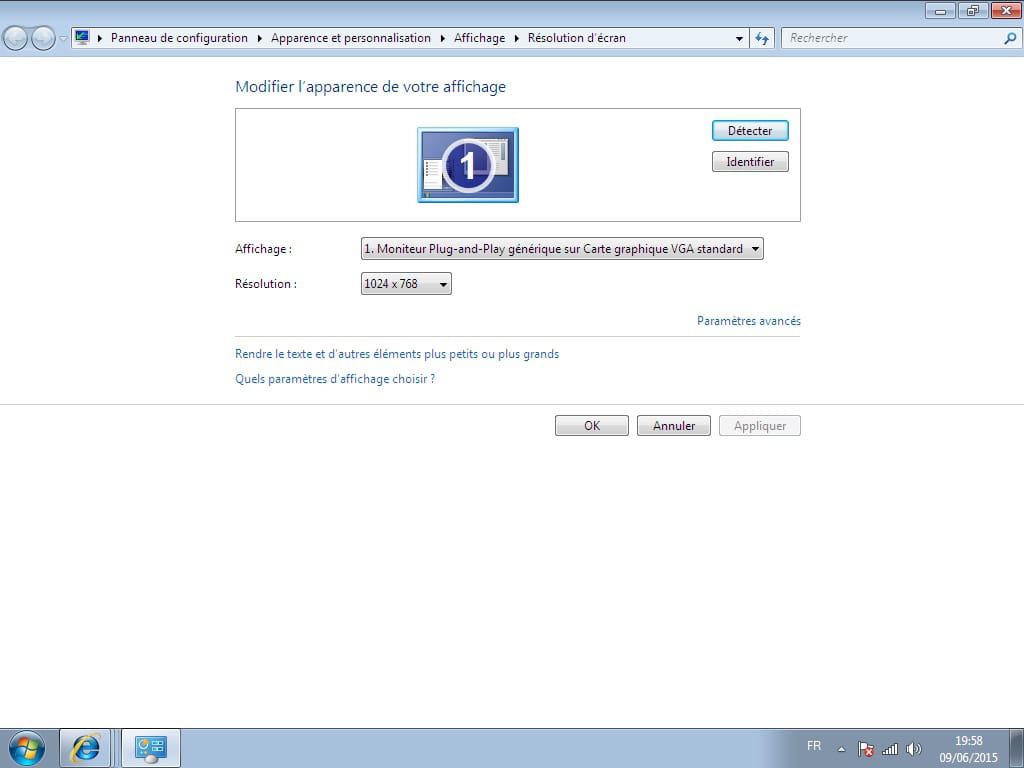Viewport: 1024px width, 768px height.
Task: Click Résolution d'écran breadcrumb
Action: pos(577,38)
